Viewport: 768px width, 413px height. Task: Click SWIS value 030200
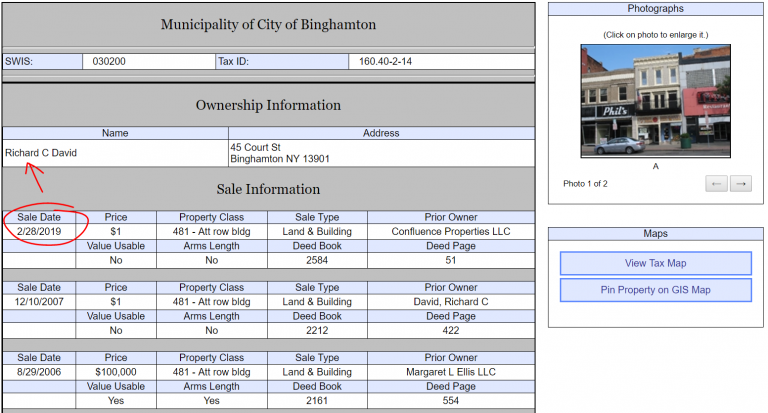[x=109, y=61]
